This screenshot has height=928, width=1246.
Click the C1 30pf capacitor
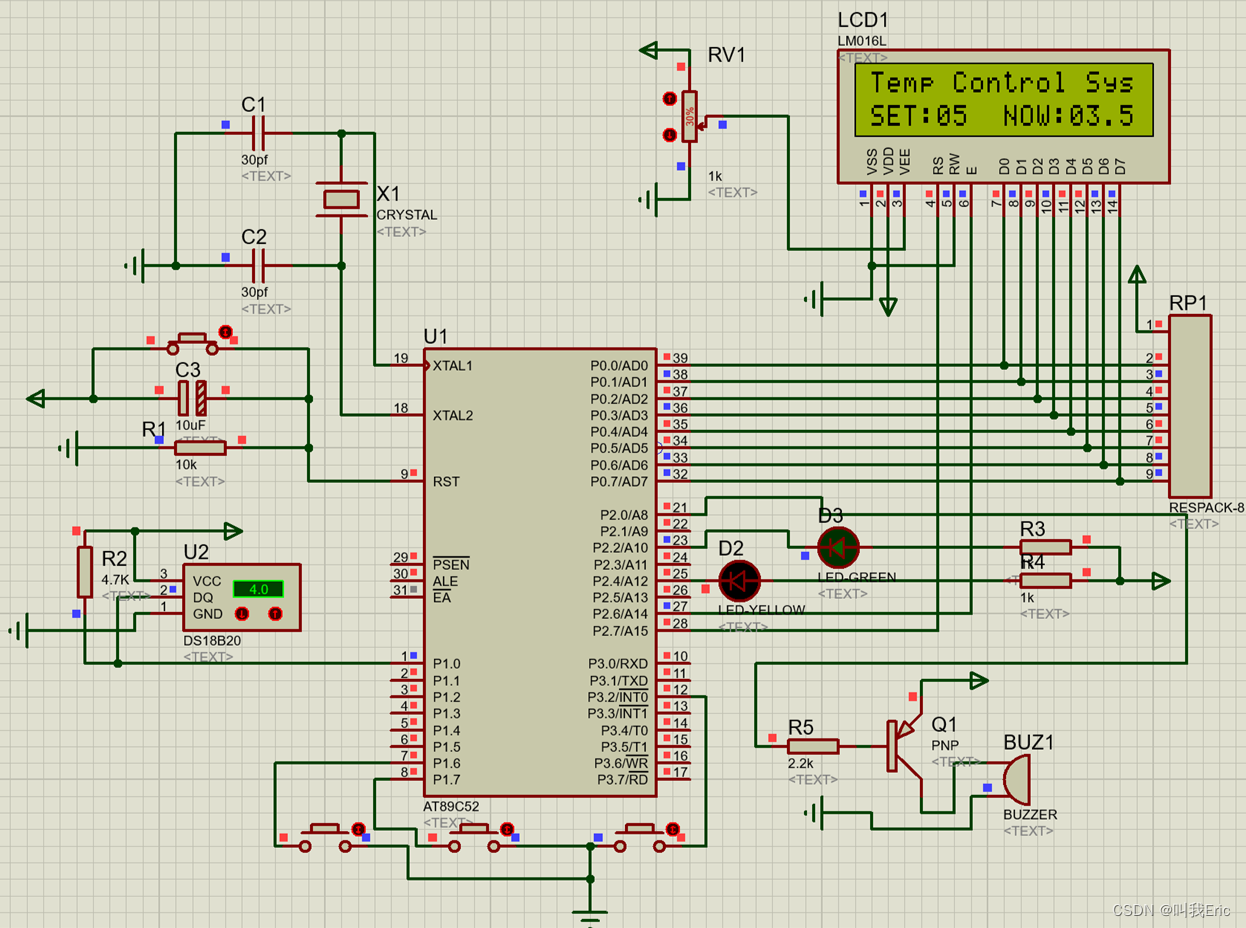[x=256, y=132]
